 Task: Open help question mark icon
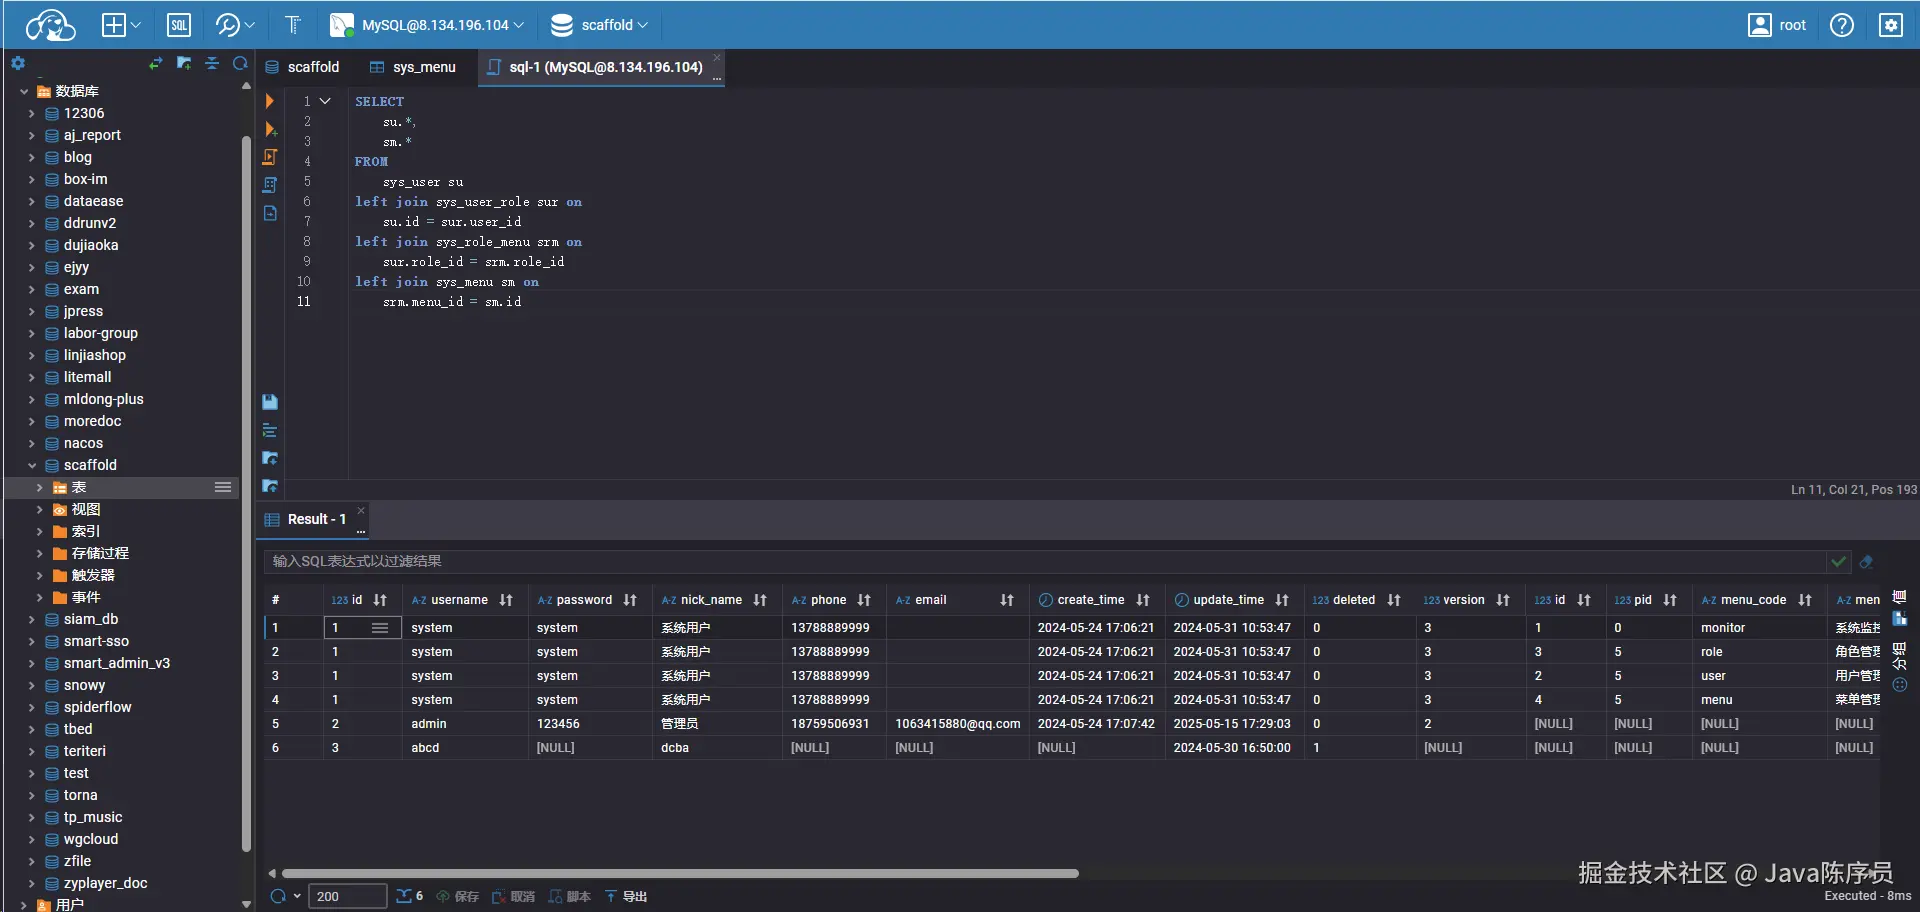pos(1842,25)
